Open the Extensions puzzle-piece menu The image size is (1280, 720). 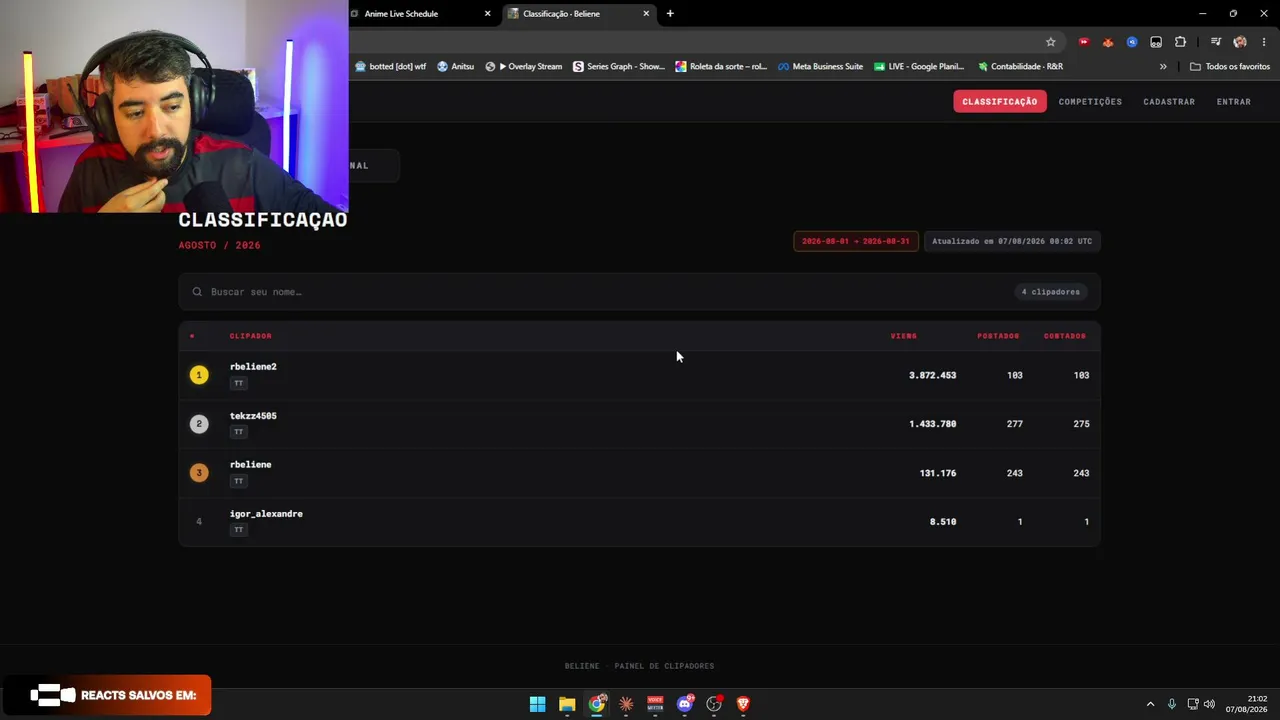1181,42
